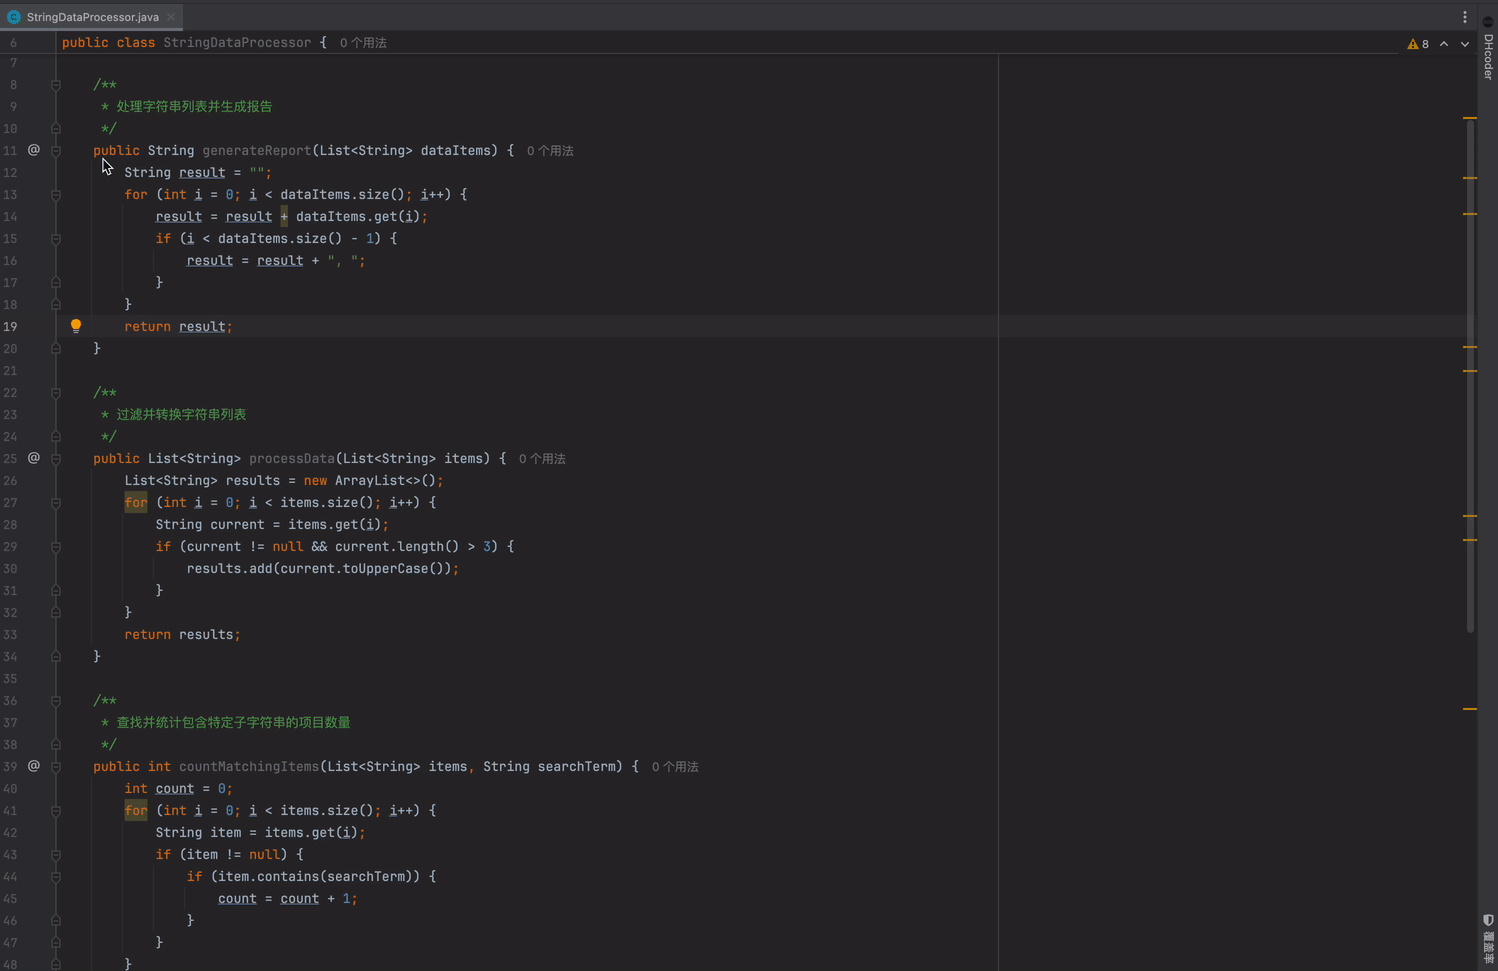Collapse the generateReport method fold toggle on line 11
The height and width of the screenshot is (971, 1498).
(x=56, y=151)
